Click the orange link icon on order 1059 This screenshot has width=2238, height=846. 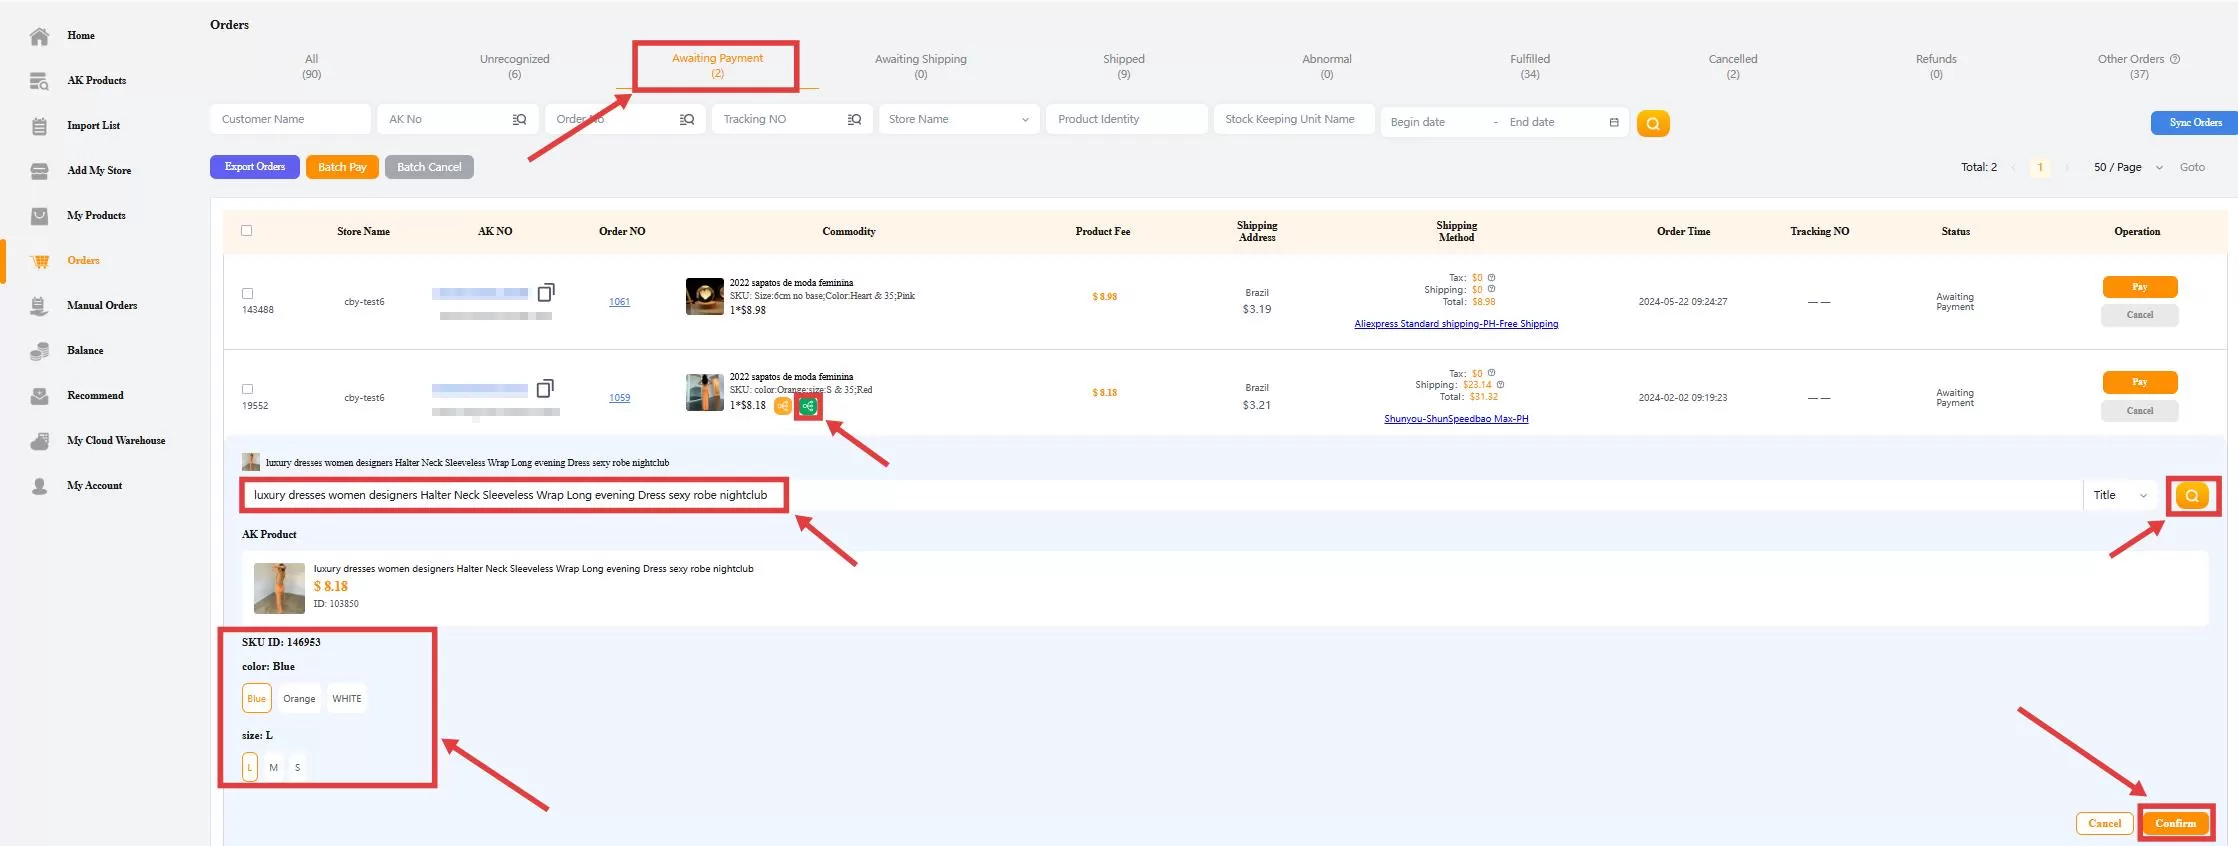coord(783,406)
